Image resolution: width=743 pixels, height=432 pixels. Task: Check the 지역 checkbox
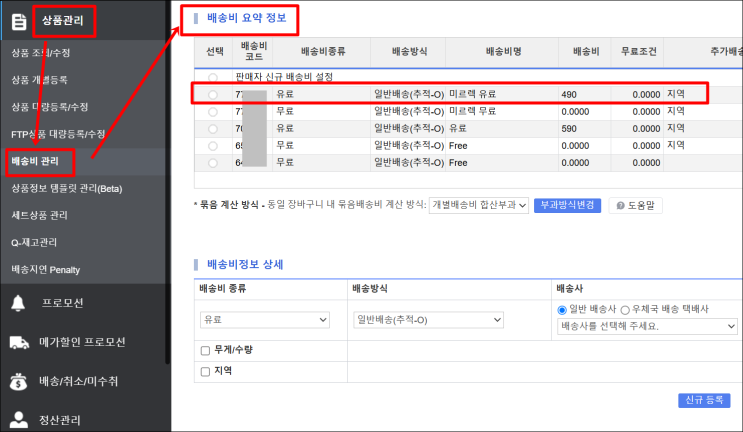(x=205, y=371)
